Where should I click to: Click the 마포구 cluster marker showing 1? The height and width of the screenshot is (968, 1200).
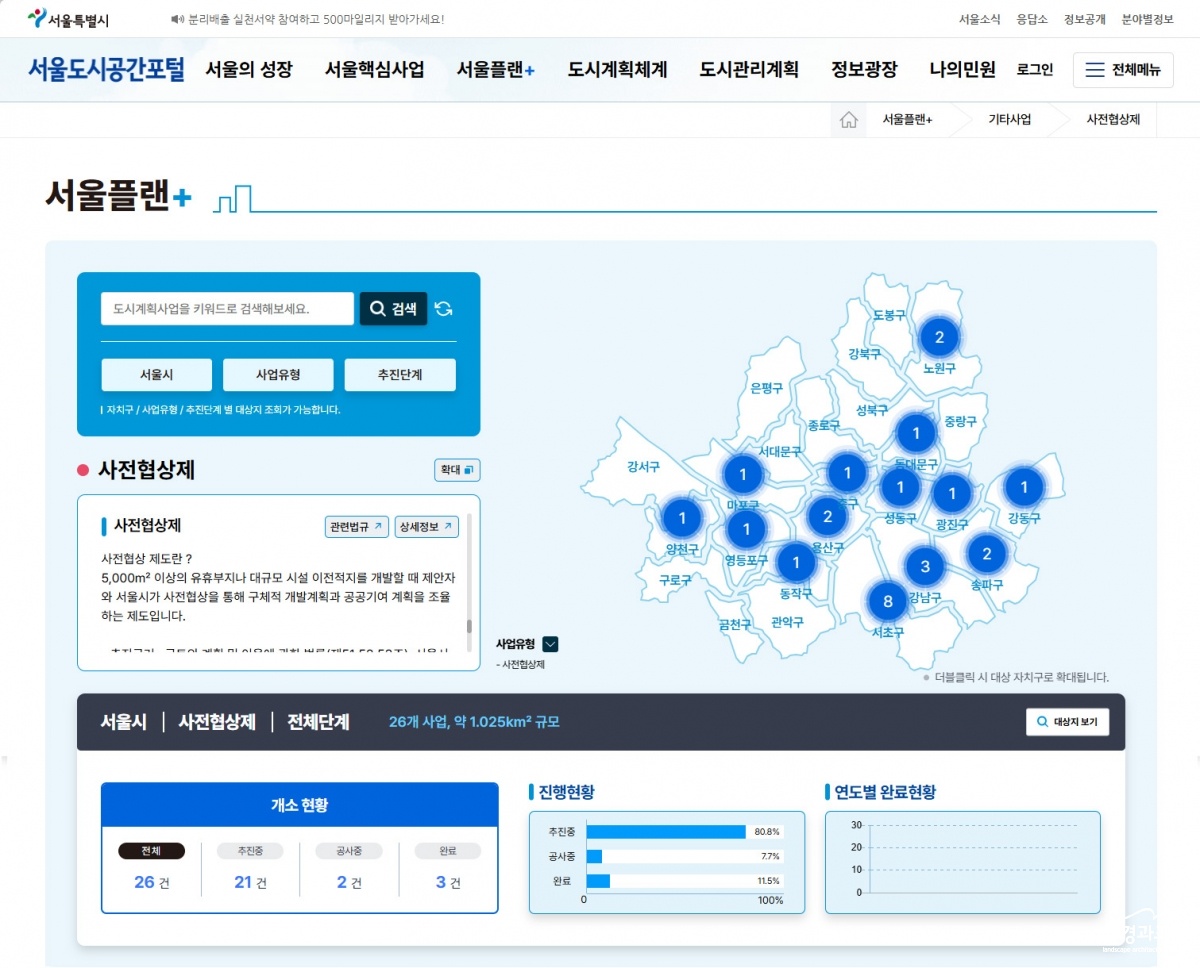742,474
